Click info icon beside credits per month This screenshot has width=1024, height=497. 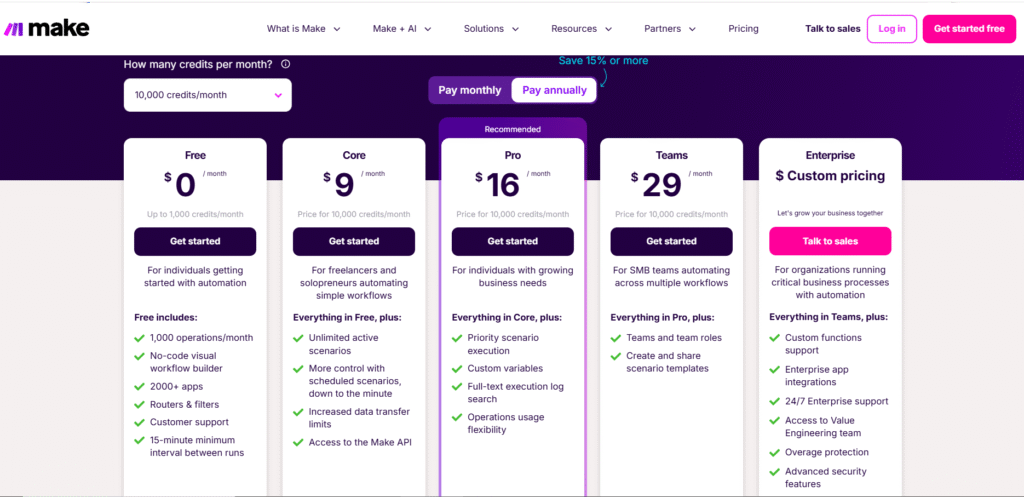(286, 64)
